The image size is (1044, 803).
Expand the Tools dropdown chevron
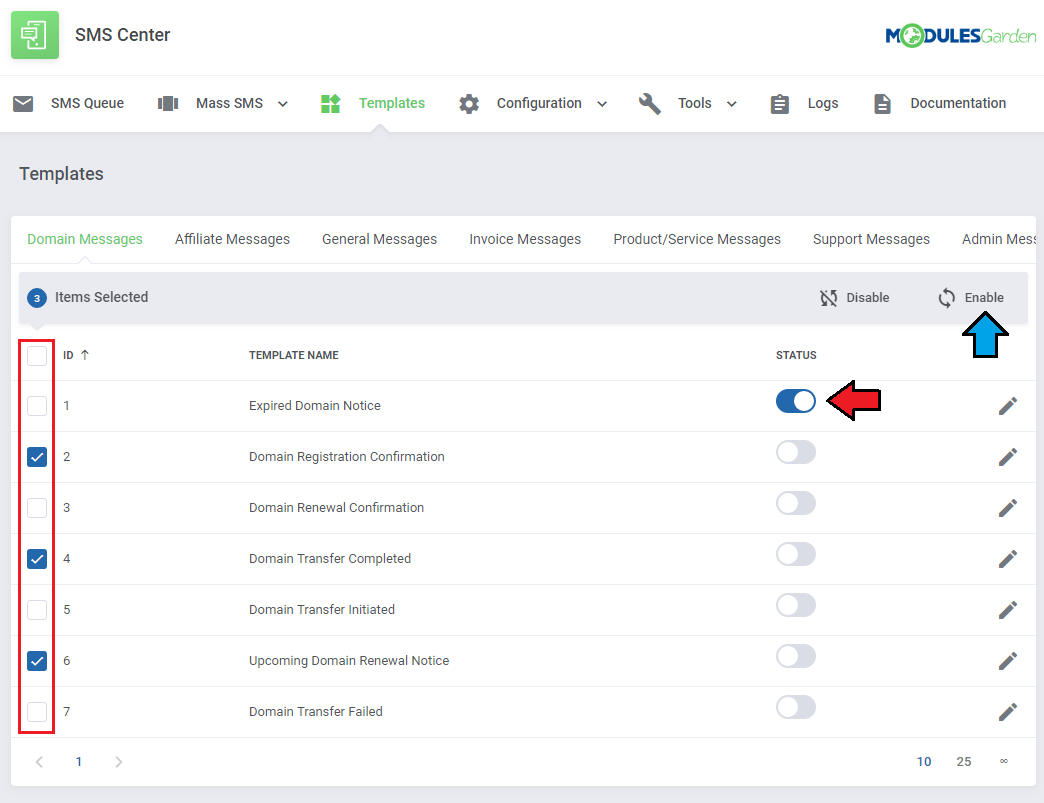732,104
